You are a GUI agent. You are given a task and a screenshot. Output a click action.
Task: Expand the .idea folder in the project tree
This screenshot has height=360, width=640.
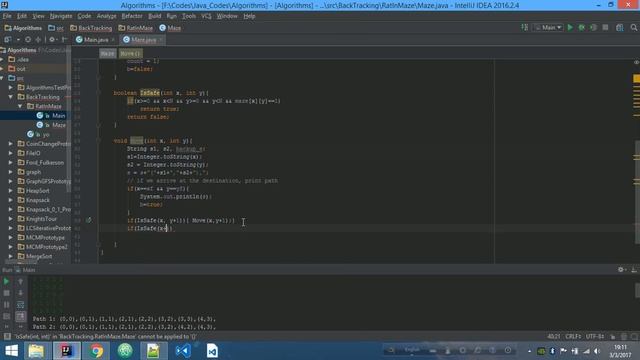pos(3,60)
